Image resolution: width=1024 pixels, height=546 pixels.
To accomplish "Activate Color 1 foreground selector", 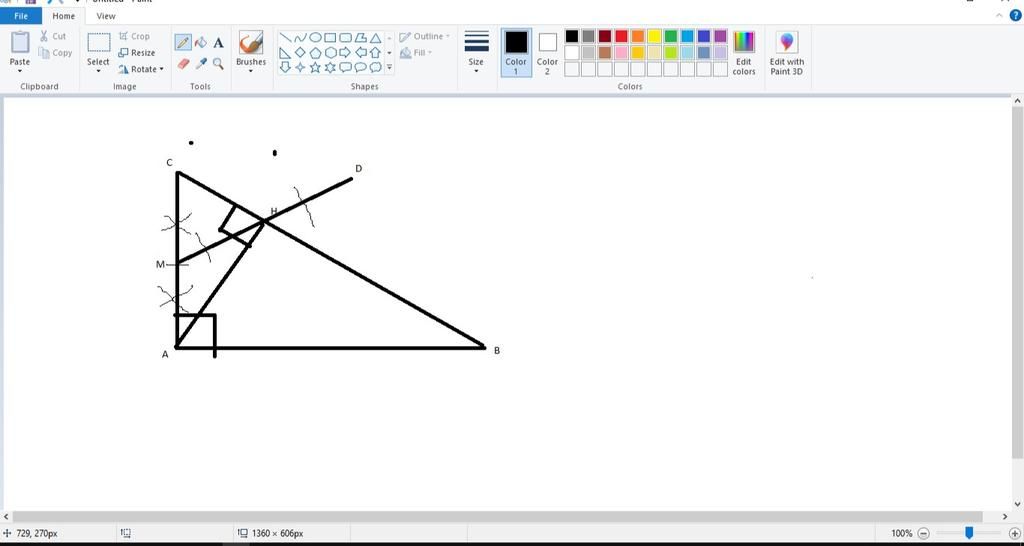I will tap(516, 52).
